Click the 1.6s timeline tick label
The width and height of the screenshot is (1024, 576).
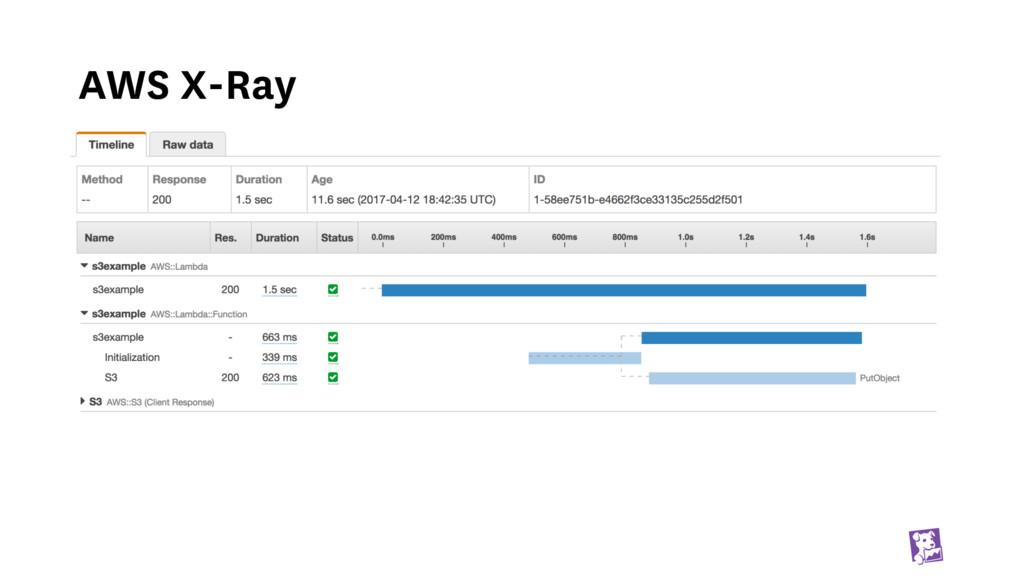pyautogui.click(x=867, y=237)
